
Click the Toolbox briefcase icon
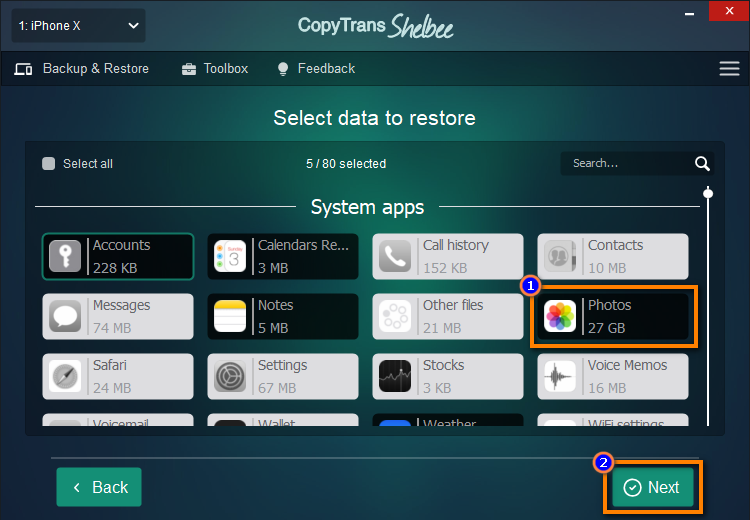pos(189,69)
